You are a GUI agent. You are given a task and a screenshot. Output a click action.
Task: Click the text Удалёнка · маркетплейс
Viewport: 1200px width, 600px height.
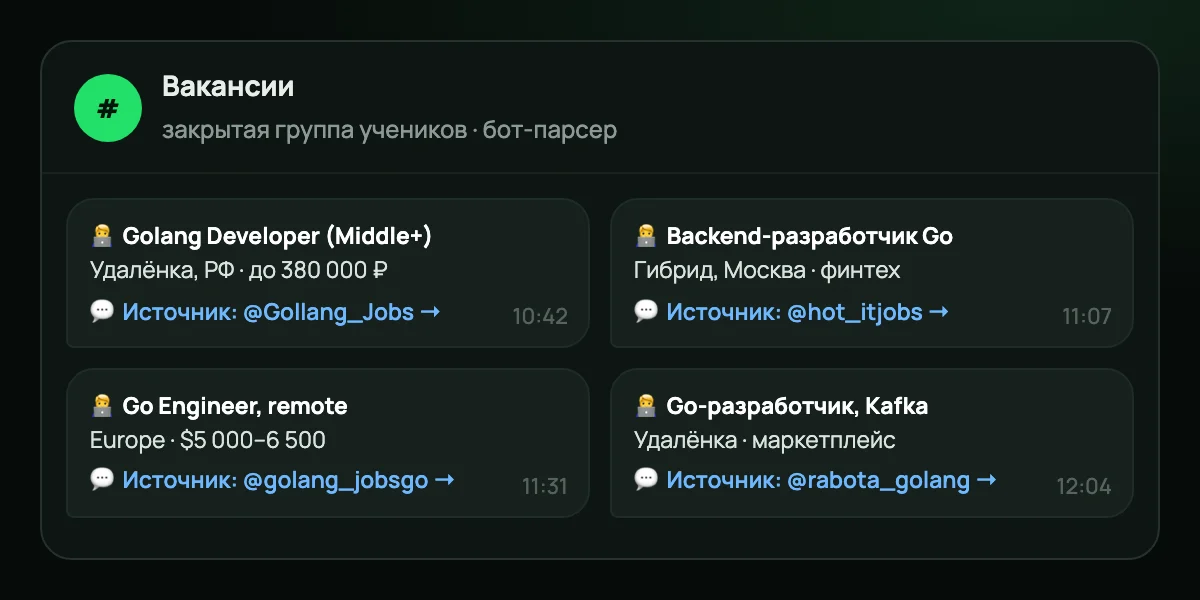click(765, 440)
